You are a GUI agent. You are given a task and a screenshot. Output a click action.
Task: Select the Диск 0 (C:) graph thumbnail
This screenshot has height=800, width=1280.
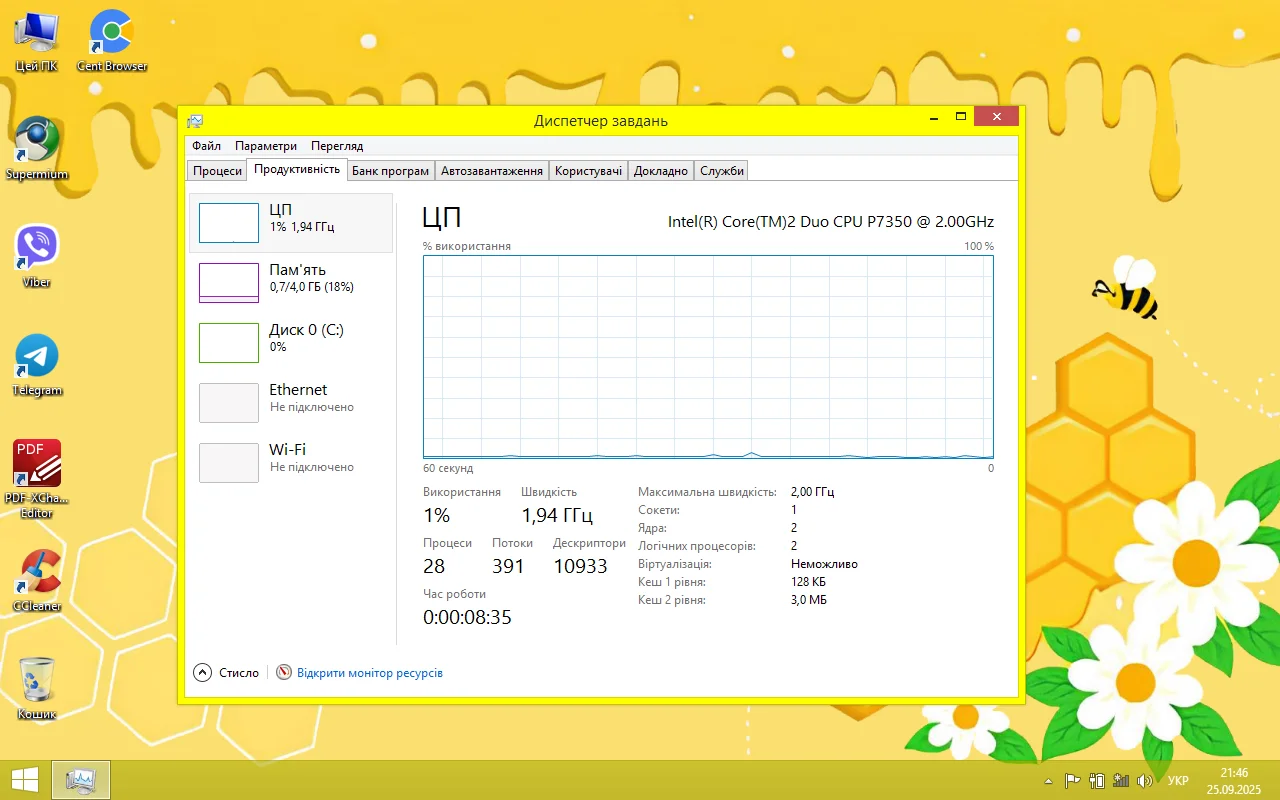coord(229,342)
